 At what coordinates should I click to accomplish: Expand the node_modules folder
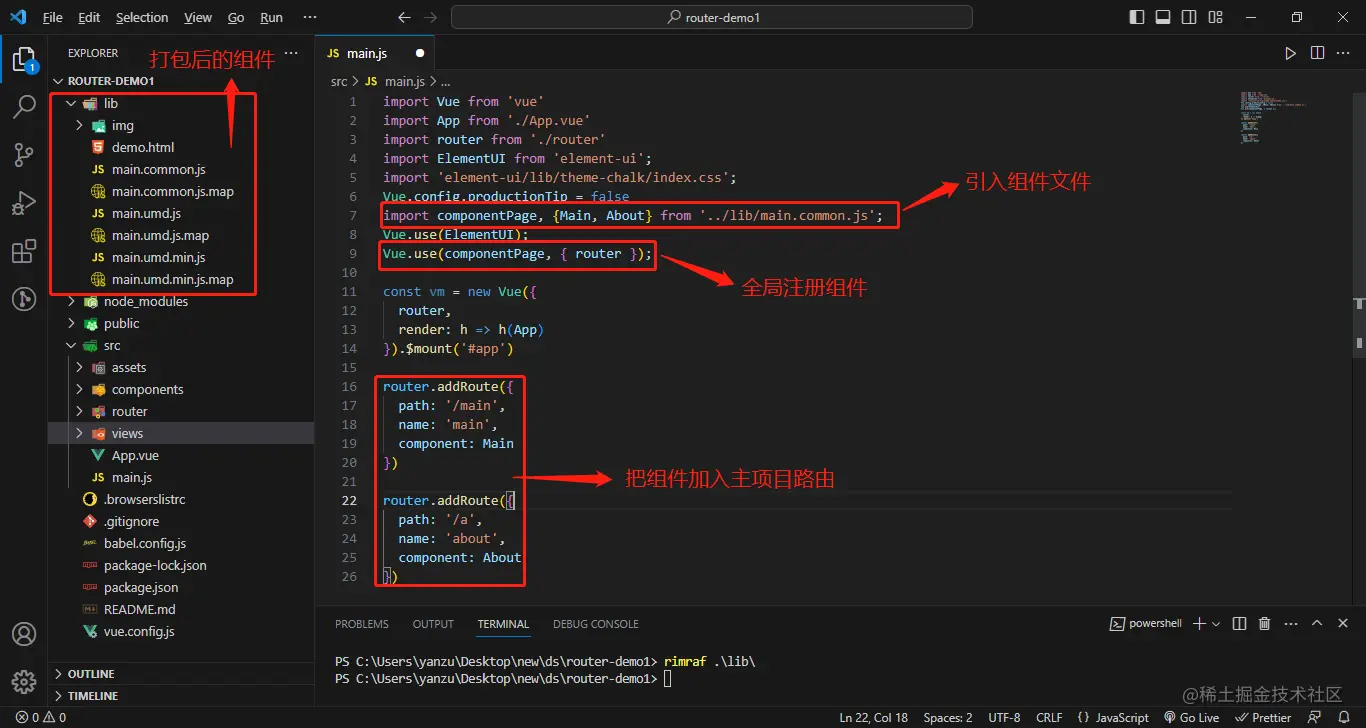tap(71, 301)
